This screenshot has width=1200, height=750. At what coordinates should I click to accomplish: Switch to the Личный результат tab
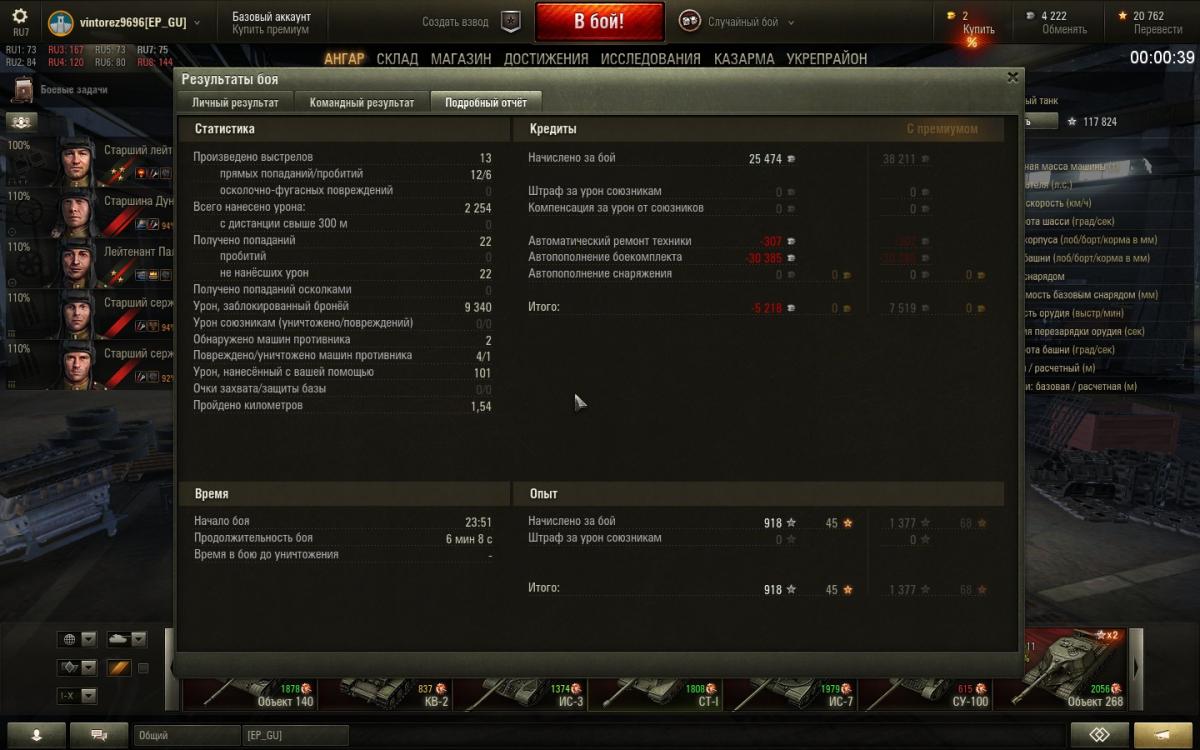click(235, 102)
